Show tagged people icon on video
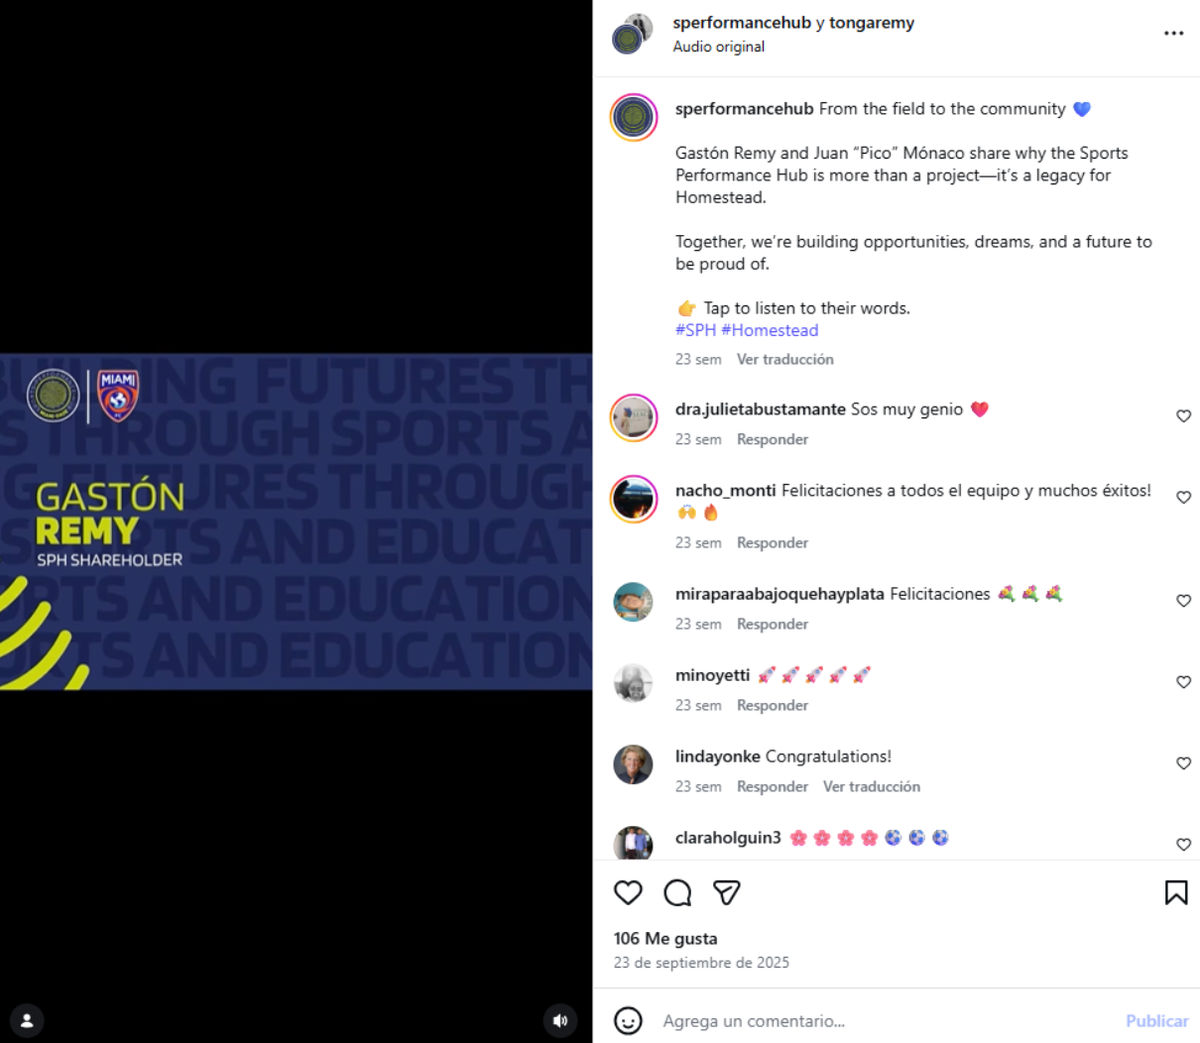Image resolution: width=1200 pixels, height=1043 pixels. pos(27,1020)
